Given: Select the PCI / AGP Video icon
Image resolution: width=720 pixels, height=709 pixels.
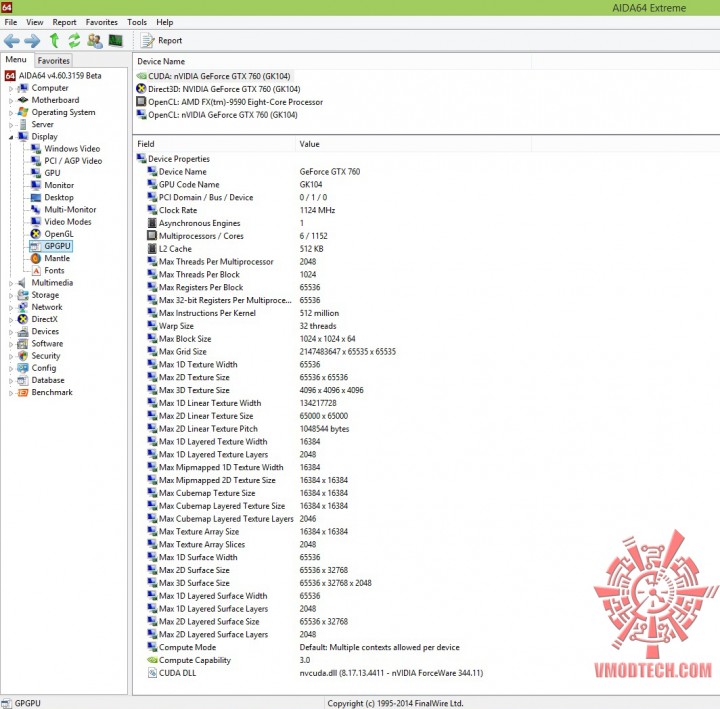Looking at the screenshot, I should point(36,161).
